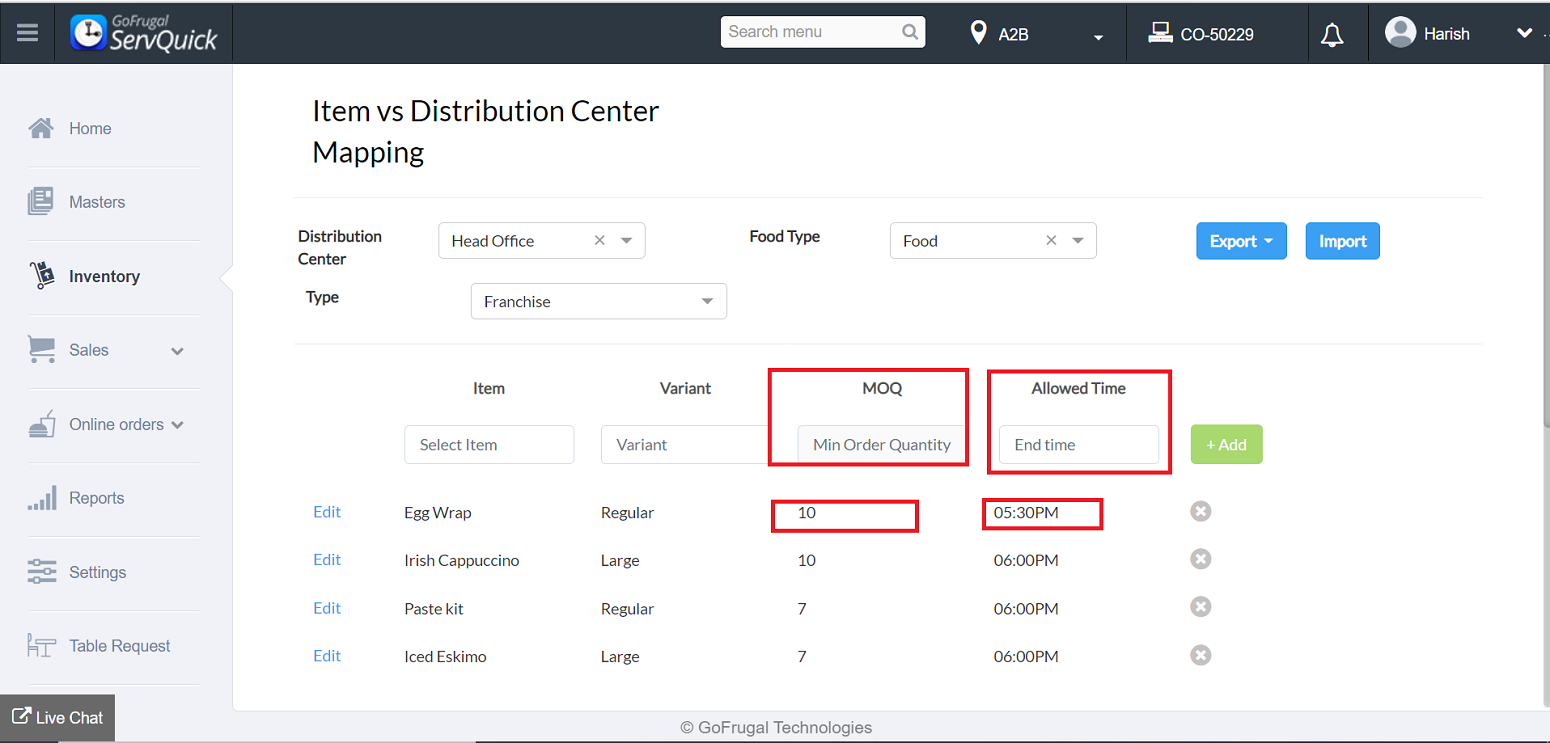1550x743 pixels.
Task: Open Masters in the sidebar
Action: pyautogui.click(x=97, y=202)
